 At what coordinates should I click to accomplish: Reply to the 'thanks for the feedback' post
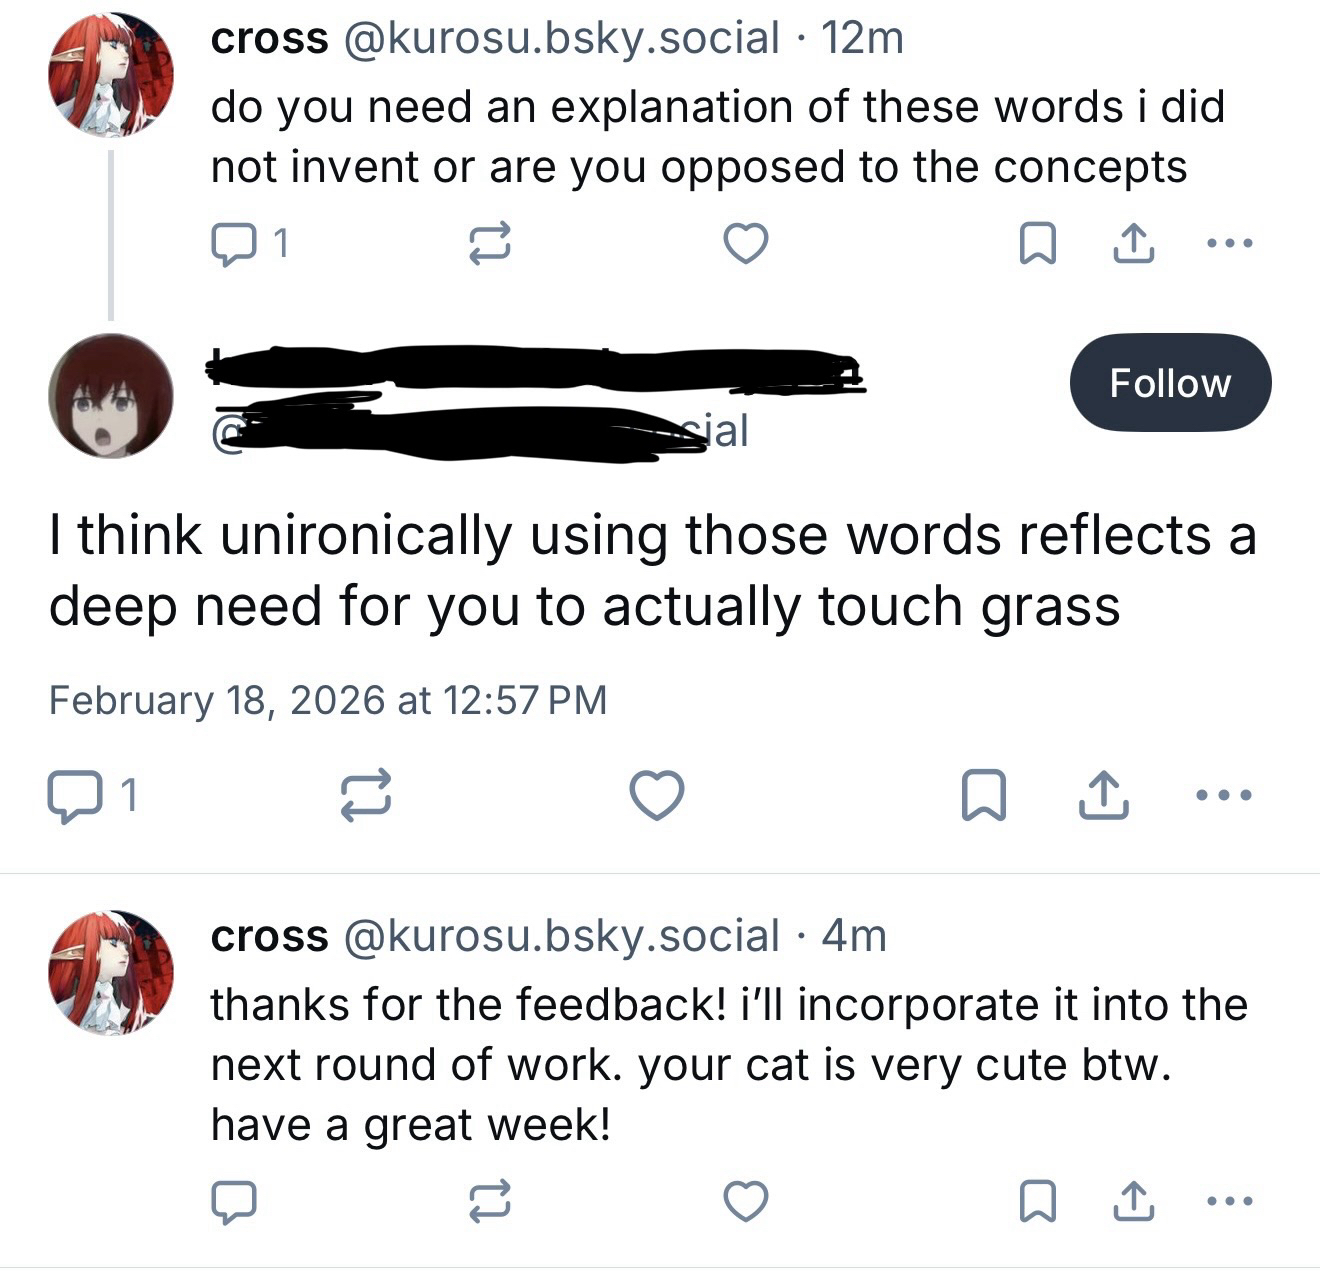(x=234, y=1201)
